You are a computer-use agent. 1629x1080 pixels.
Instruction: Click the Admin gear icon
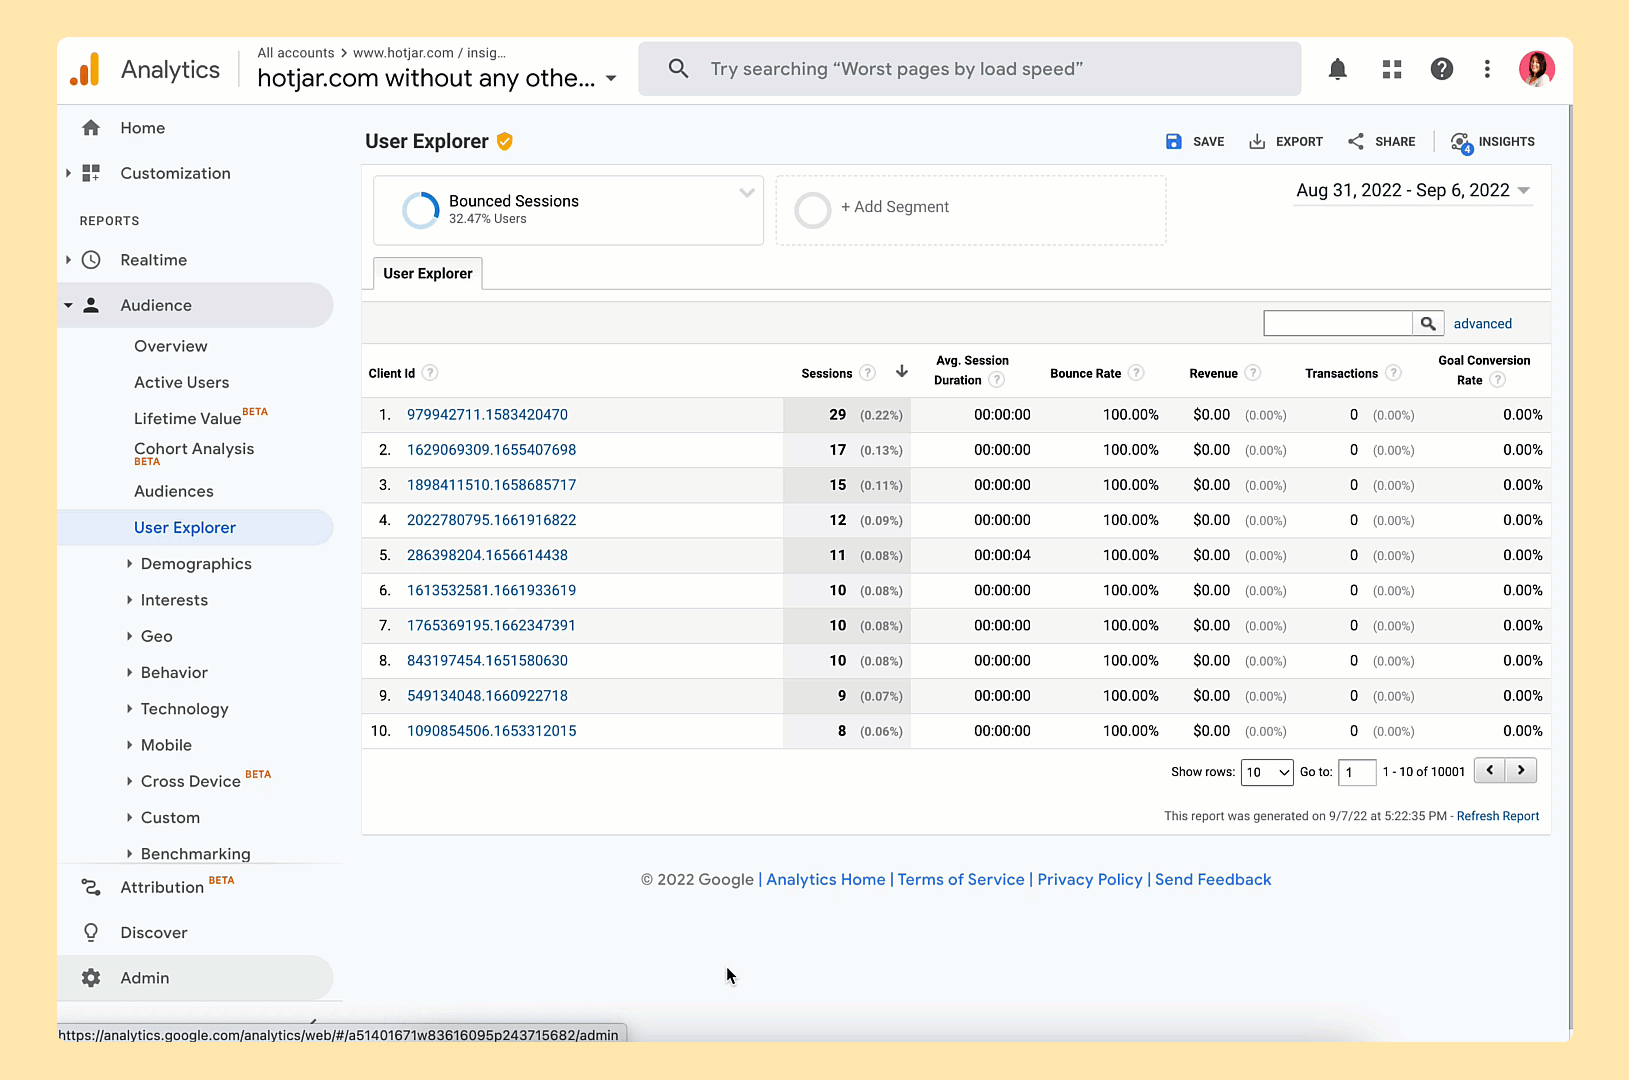click(91, 978)
